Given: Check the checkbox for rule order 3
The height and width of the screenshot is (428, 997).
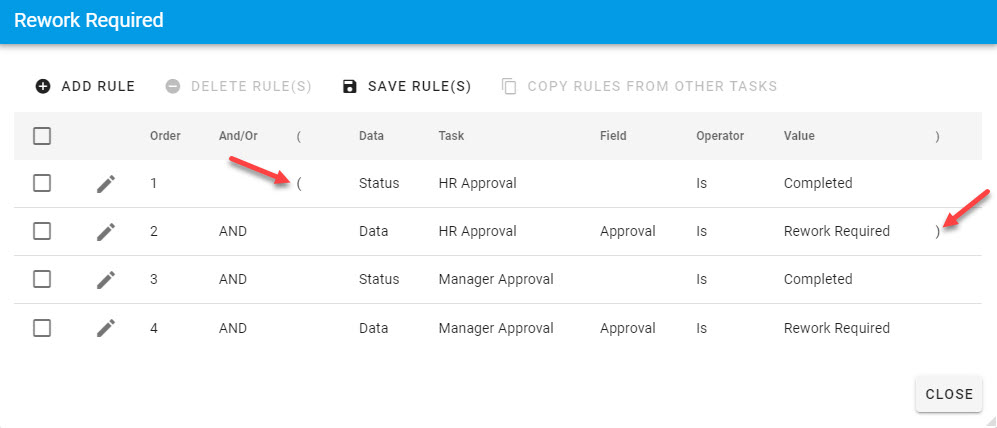Looking at the screenshot, I should [x=42, y=280].
